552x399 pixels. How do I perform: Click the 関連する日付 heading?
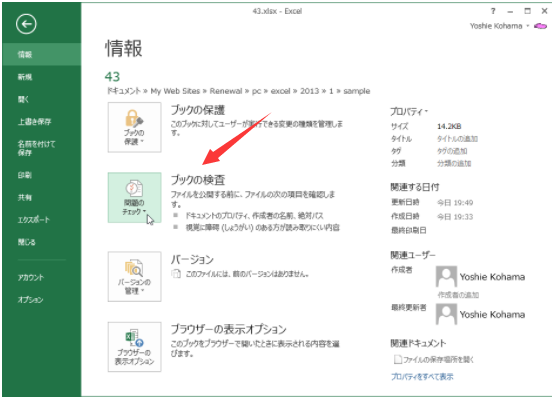[415, 187]
